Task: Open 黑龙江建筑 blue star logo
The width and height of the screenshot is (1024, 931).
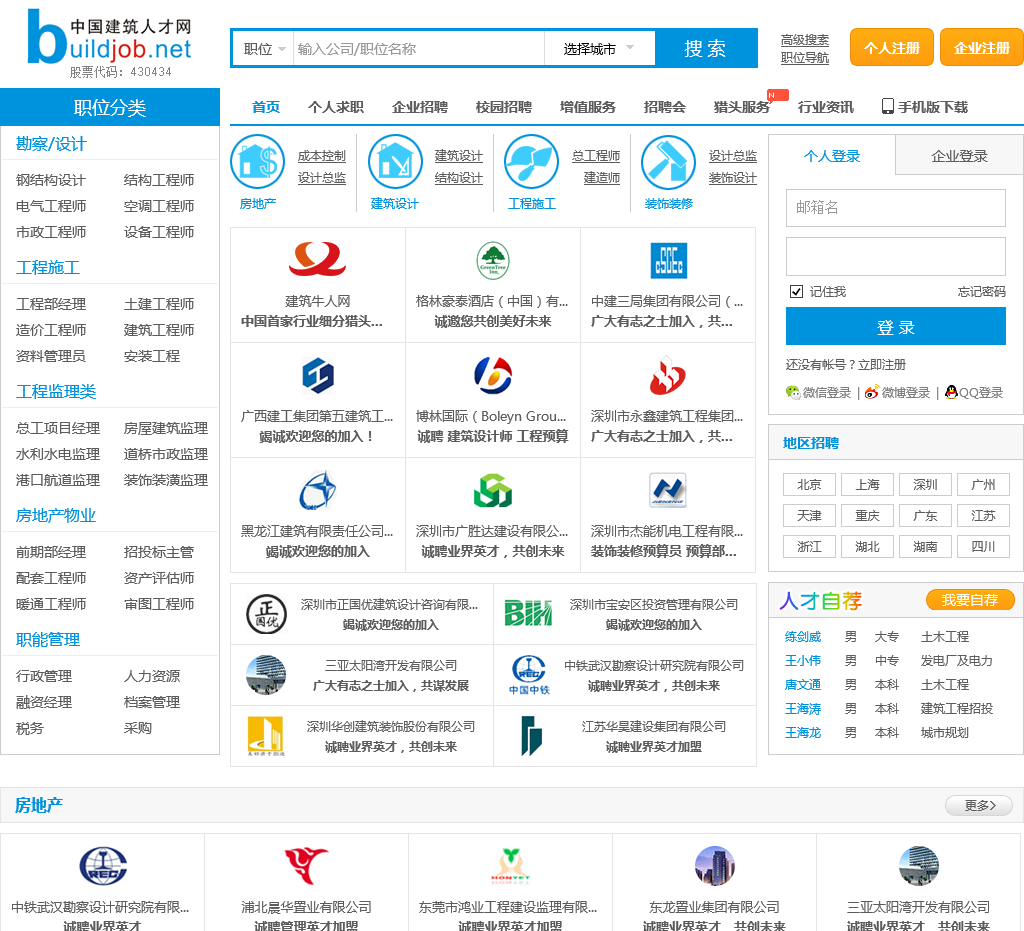Action: [x=317, y=490]
